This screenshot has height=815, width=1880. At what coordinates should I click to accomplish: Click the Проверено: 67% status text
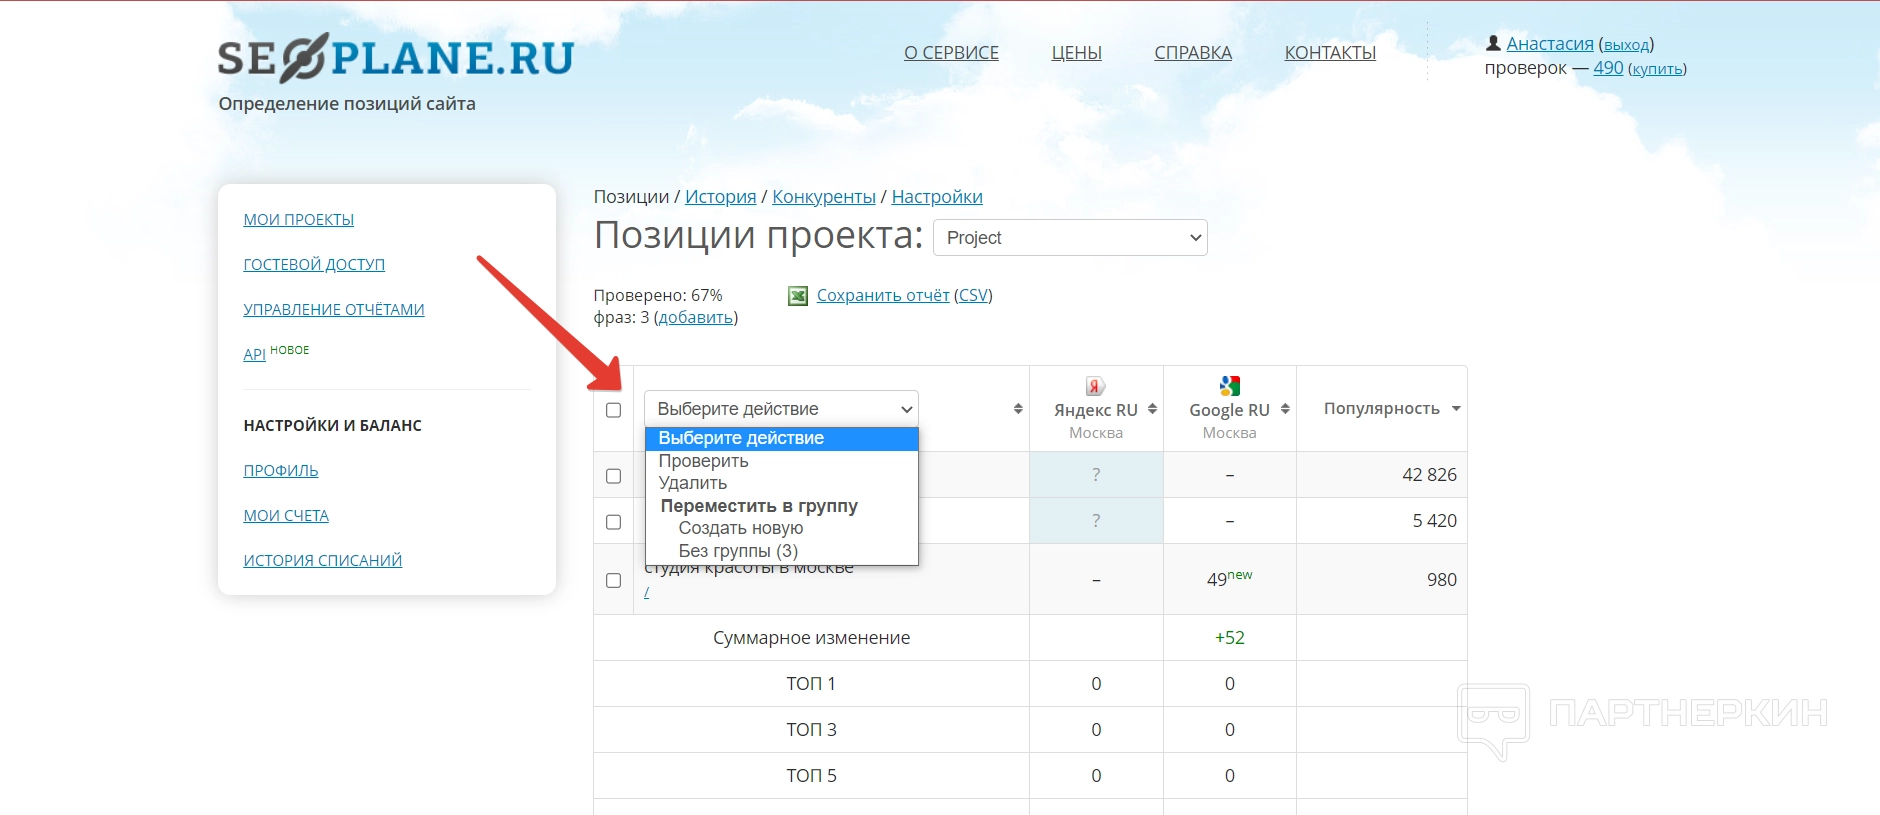pos(658,295)
